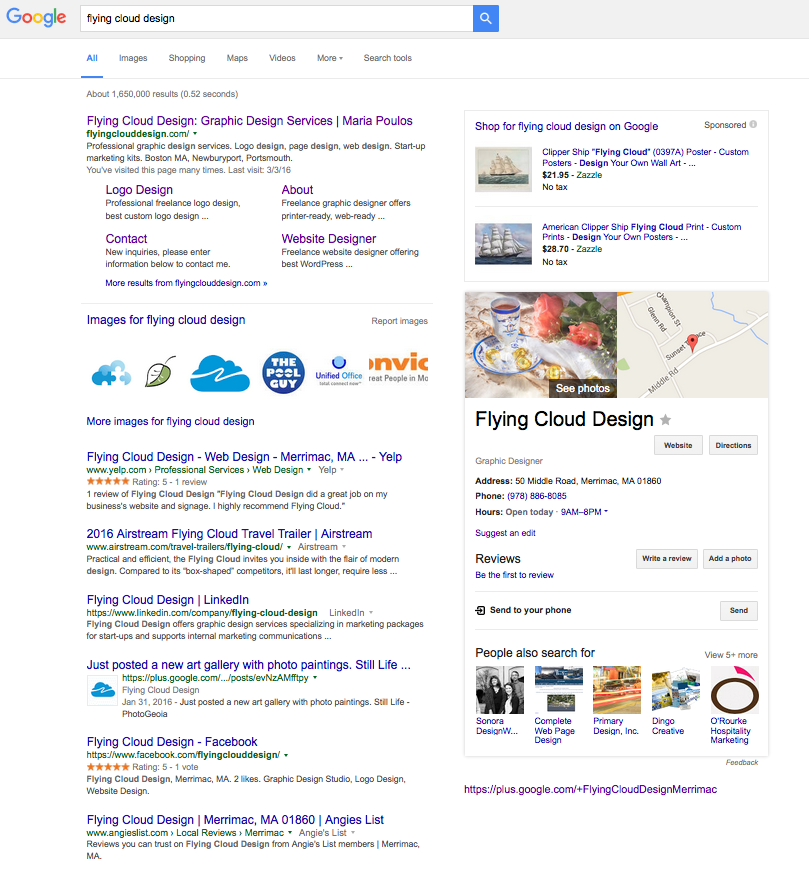Viewport: 809px width, 872px height.
Task: Click Be the first to review
Action: pos(514,575)
